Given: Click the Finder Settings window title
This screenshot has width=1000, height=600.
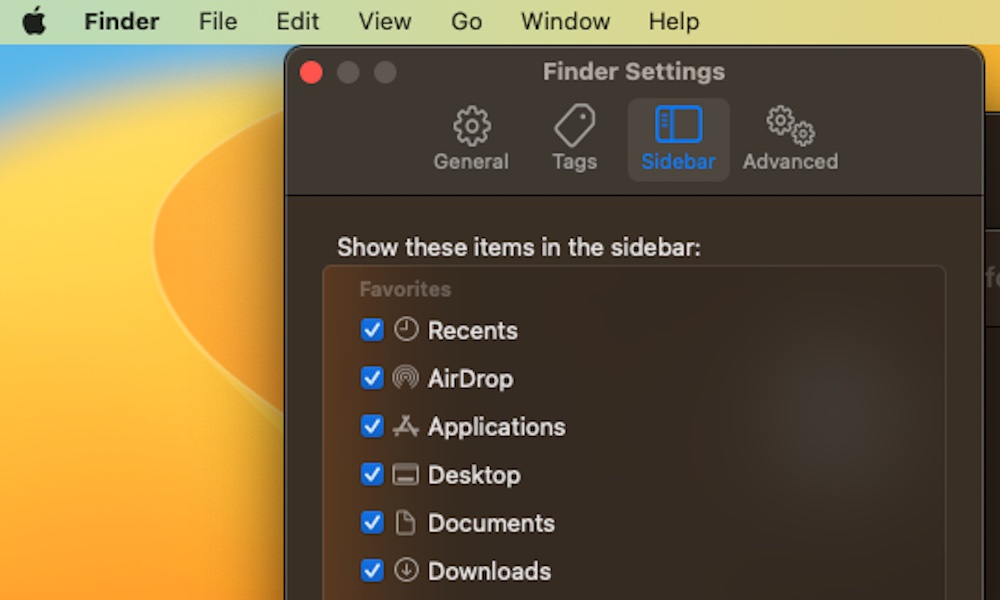Looking at the screenshot, I should [634, 71].
